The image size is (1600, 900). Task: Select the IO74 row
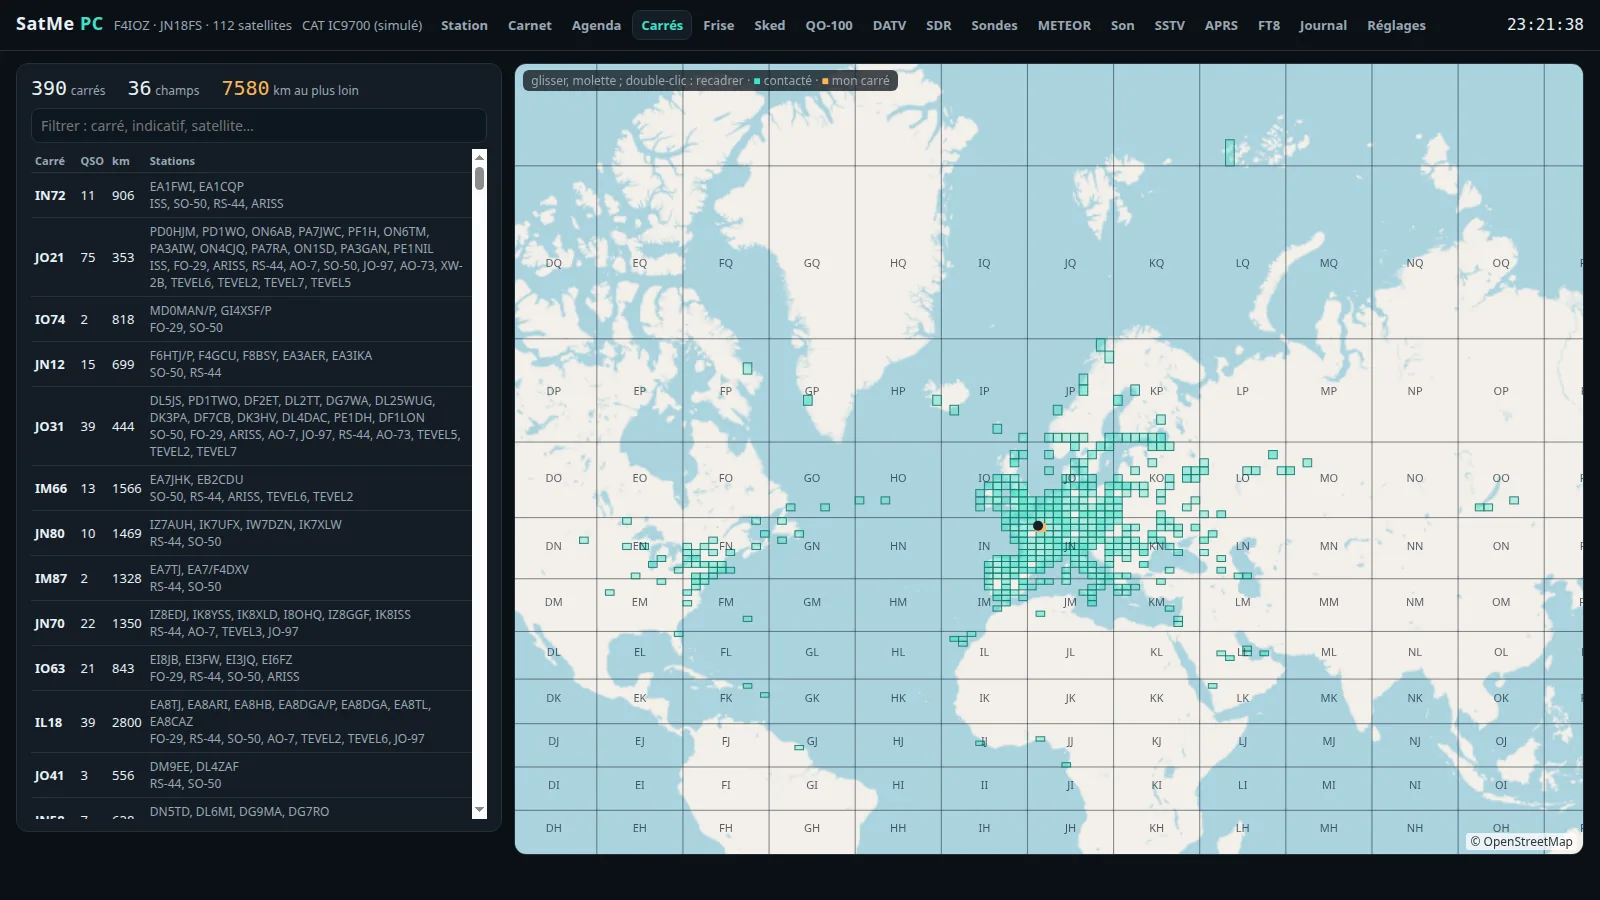pyautogui.click(x=251, y=319)
